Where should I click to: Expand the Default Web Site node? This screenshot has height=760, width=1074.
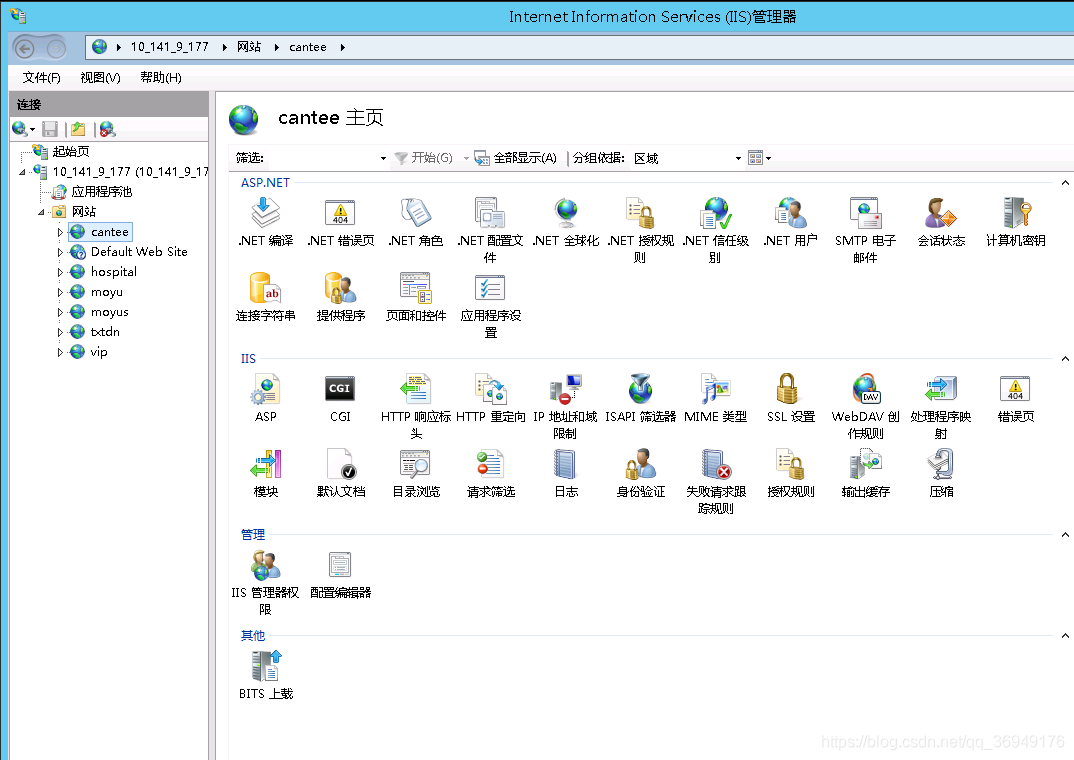[x=60, y=252]
